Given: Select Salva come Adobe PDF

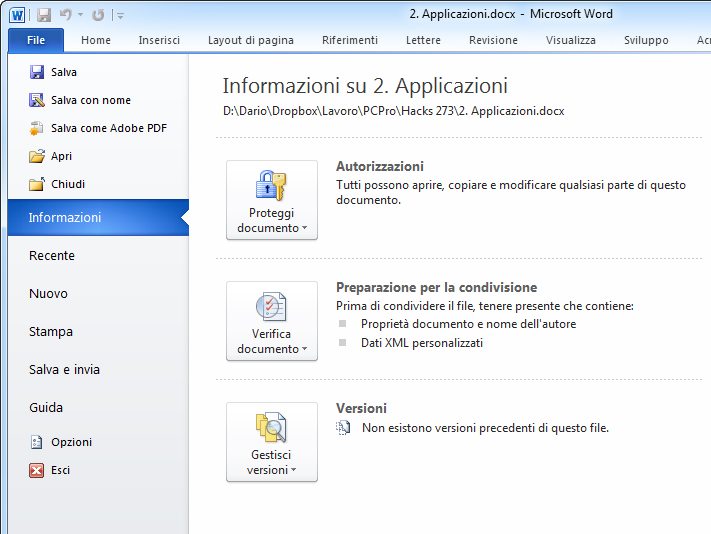Looking at the screenshot, I should click(108, 128).
